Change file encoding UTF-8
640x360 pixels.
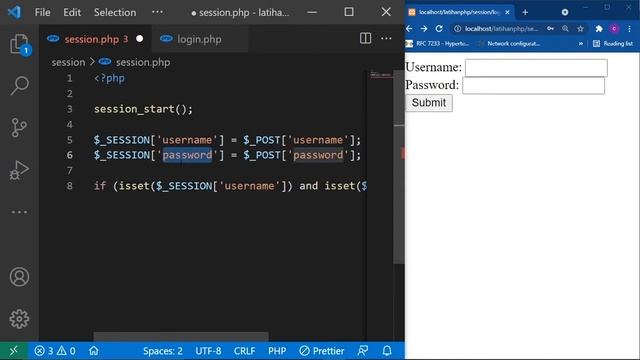pos(208,351)
